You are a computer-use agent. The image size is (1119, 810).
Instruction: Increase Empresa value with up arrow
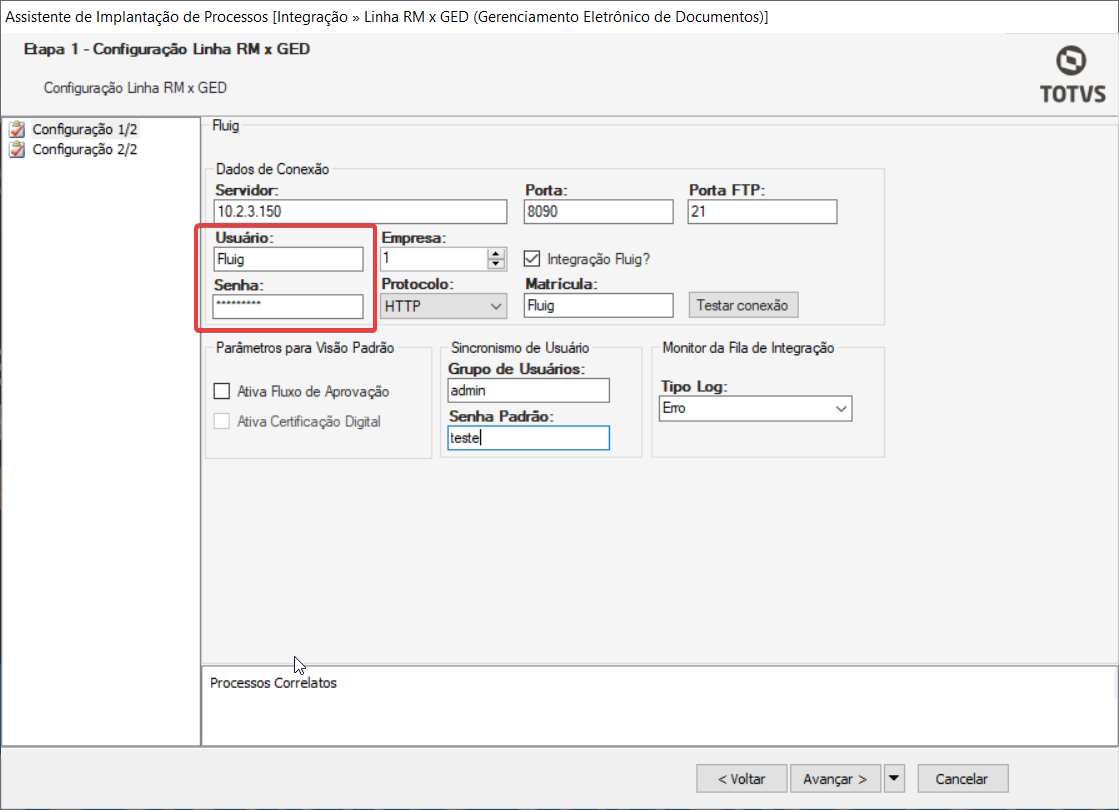(496, 253)
